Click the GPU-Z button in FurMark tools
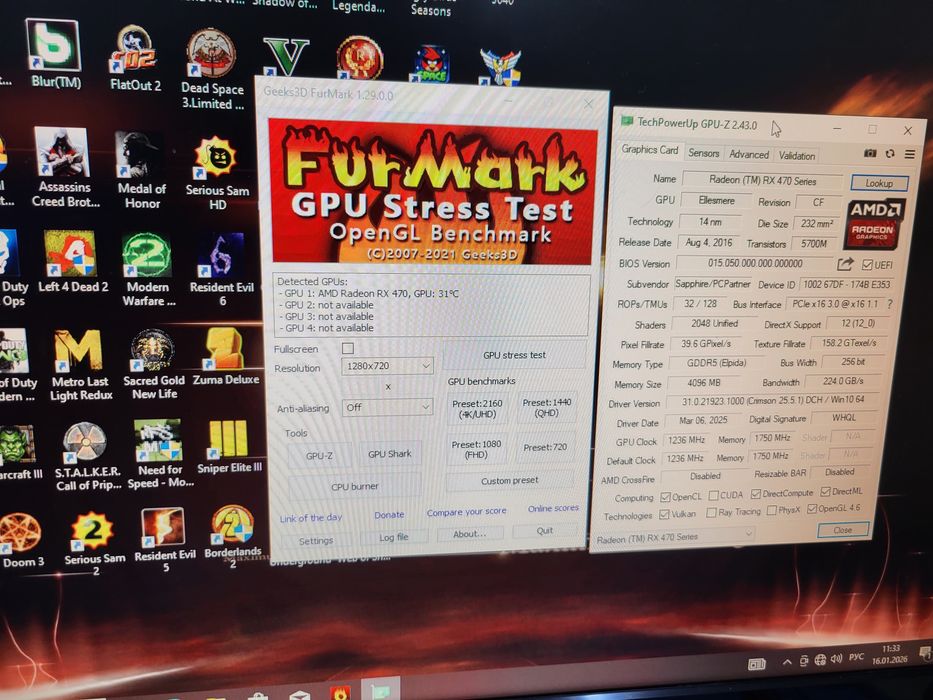933x700 pixels. [319, 456]
